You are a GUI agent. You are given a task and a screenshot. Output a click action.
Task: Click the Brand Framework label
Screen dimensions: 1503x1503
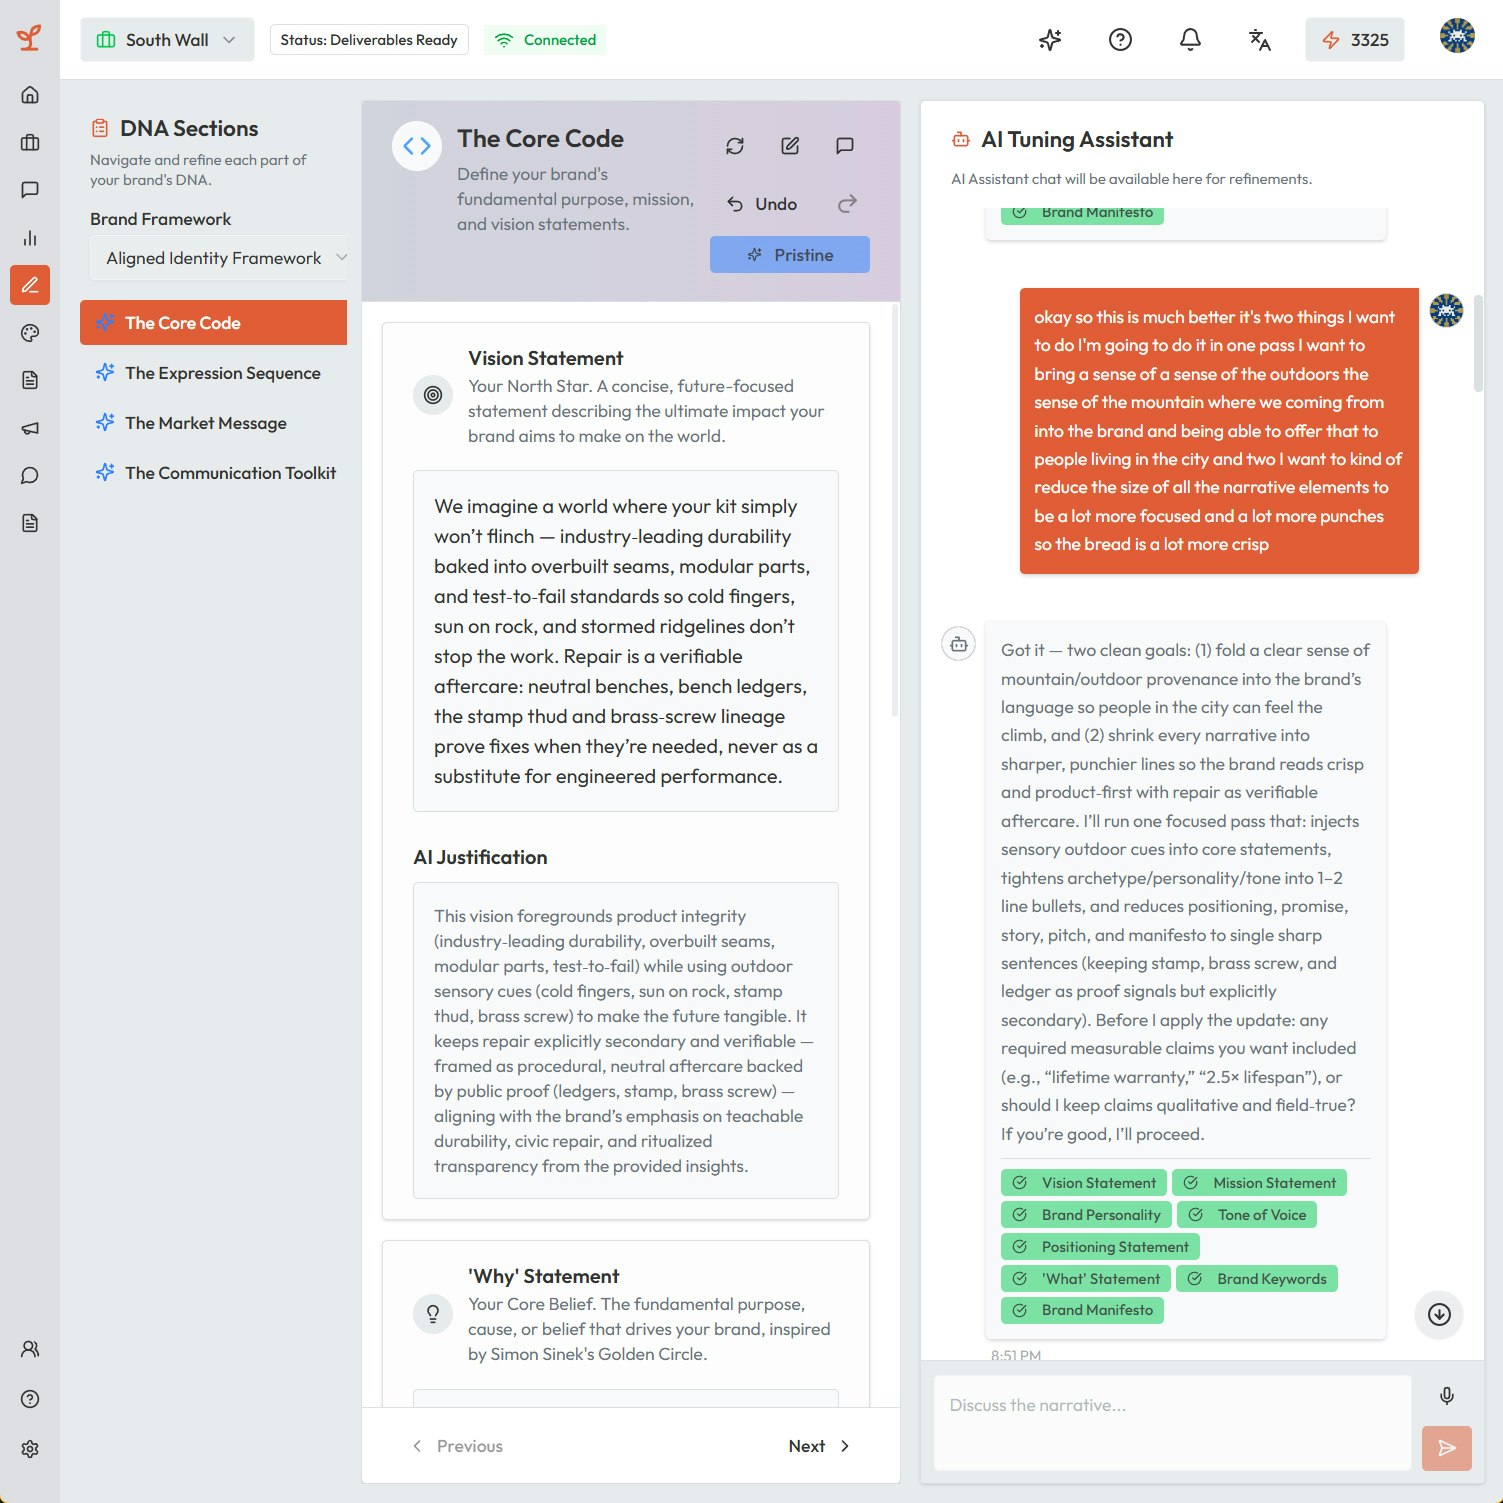(161, 219)
